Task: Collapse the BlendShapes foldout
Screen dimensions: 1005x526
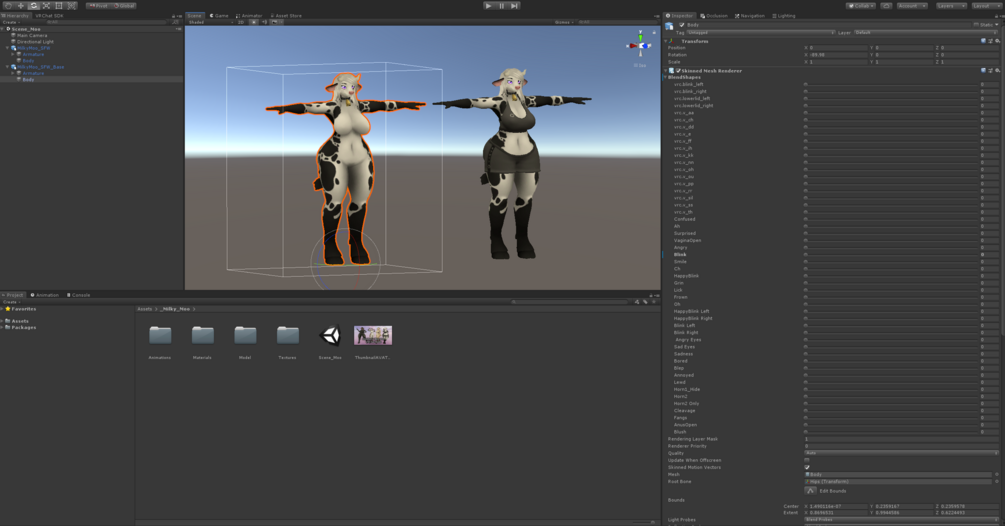Action: 667,77
